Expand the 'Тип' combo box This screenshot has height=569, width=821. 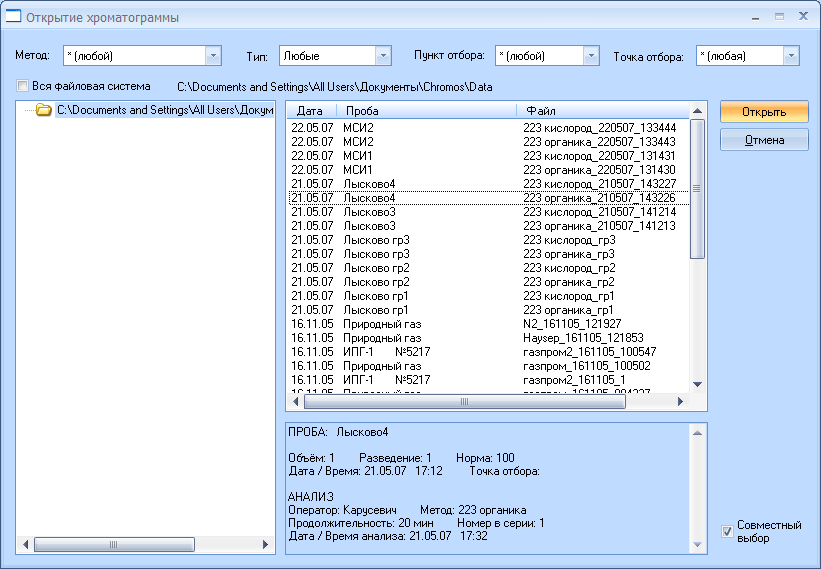[x=383, y=56]
